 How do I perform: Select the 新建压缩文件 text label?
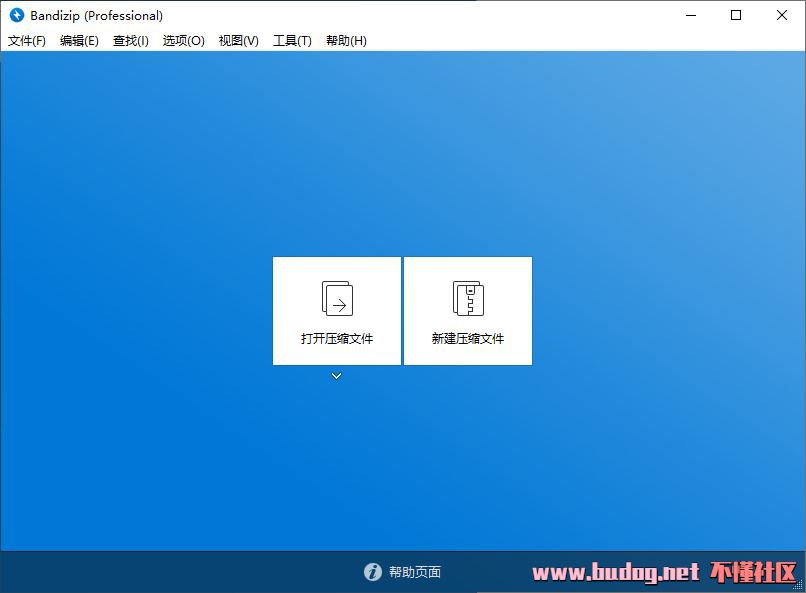468,339
